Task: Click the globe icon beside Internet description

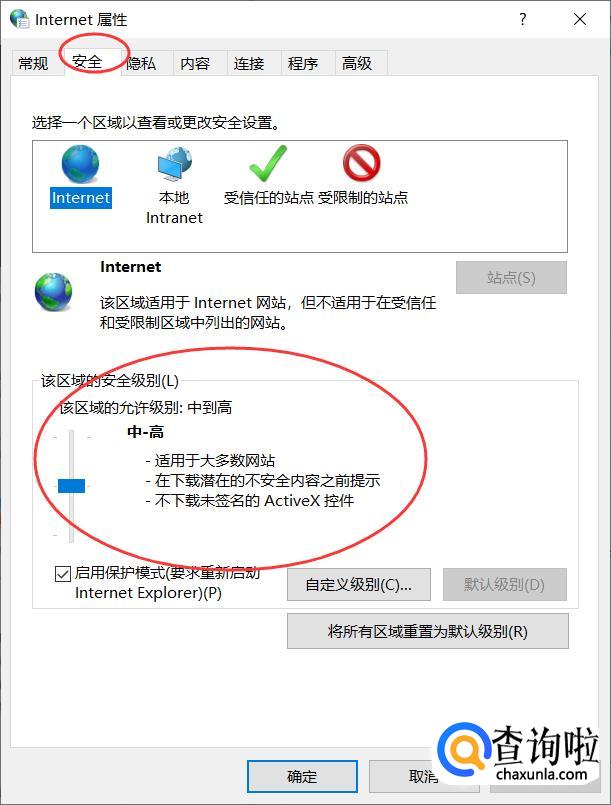Action: tap(53, 292)
